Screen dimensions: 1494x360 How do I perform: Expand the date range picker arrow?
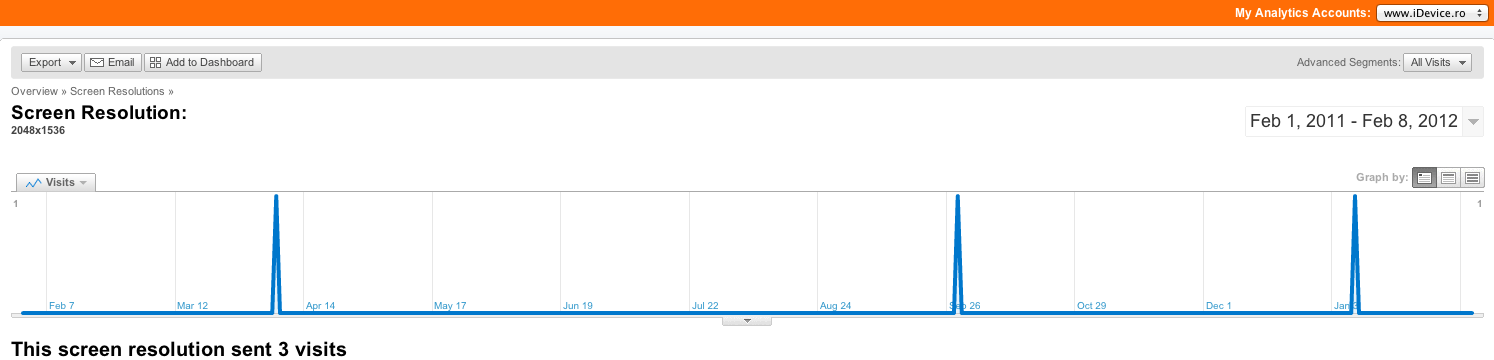pos(1473,122)
